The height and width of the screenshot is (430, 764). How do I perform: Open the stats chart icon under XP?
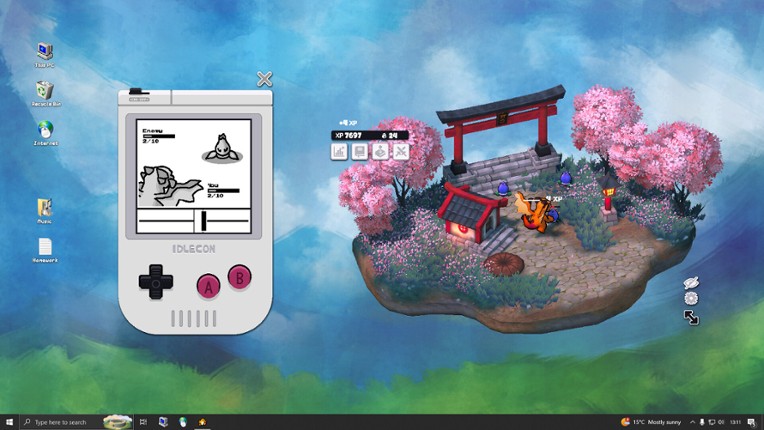[339, 152]
